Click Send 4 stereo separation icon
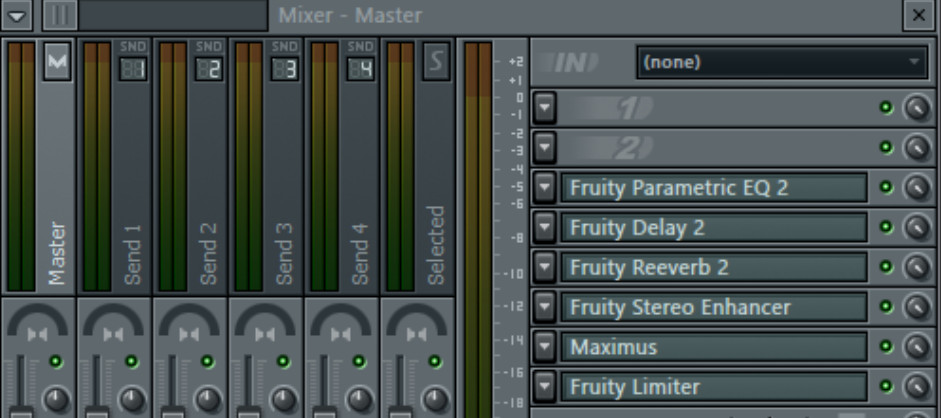 [x=340, y=333]
